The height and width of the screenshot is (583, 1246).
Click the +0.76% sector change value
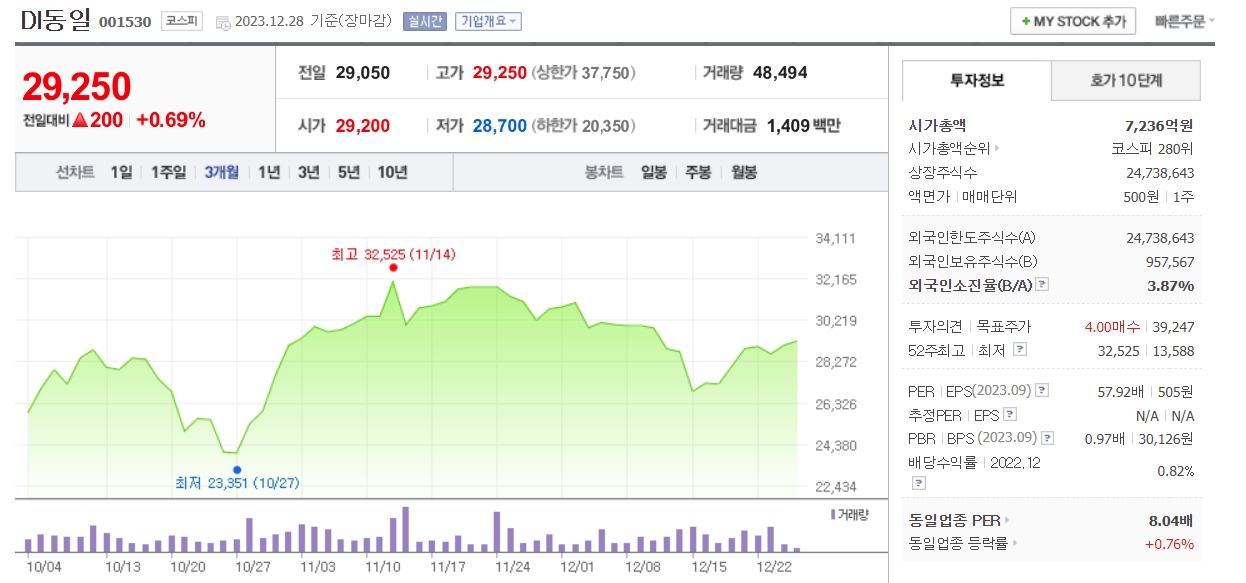(1169, 544)
